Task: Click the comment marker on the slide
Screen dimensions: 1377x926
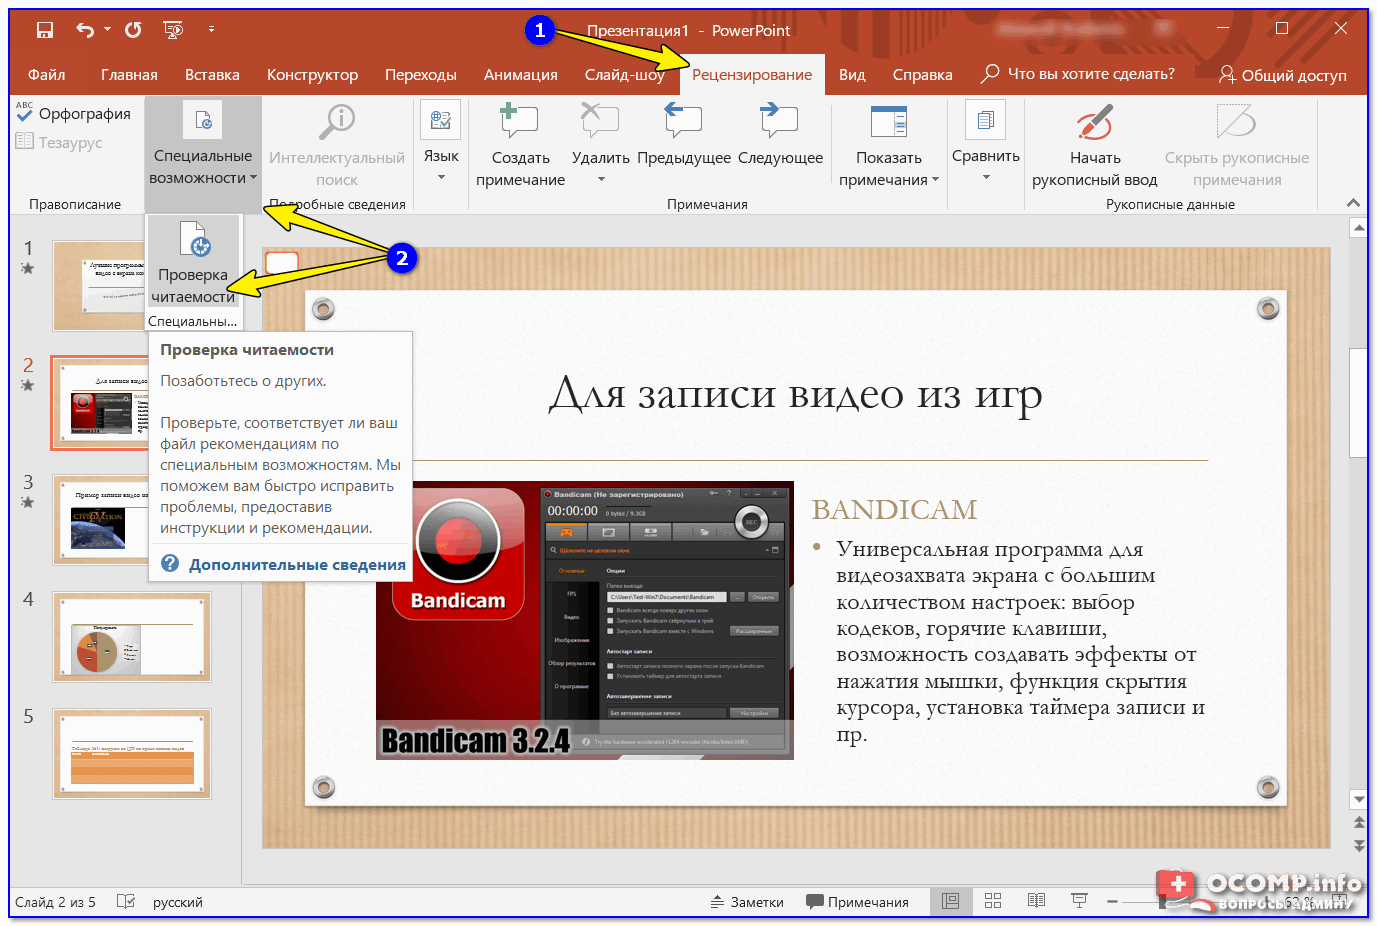Action: (282, 262)
